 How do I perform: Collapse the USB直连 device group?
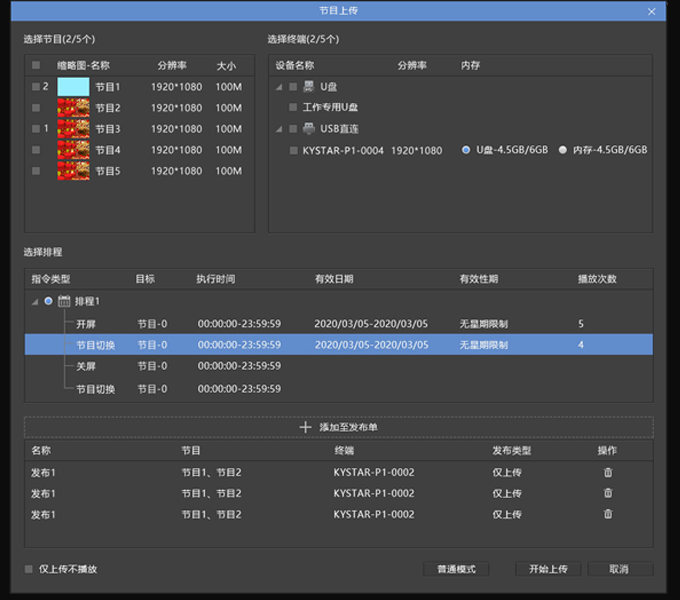(278, 129)
